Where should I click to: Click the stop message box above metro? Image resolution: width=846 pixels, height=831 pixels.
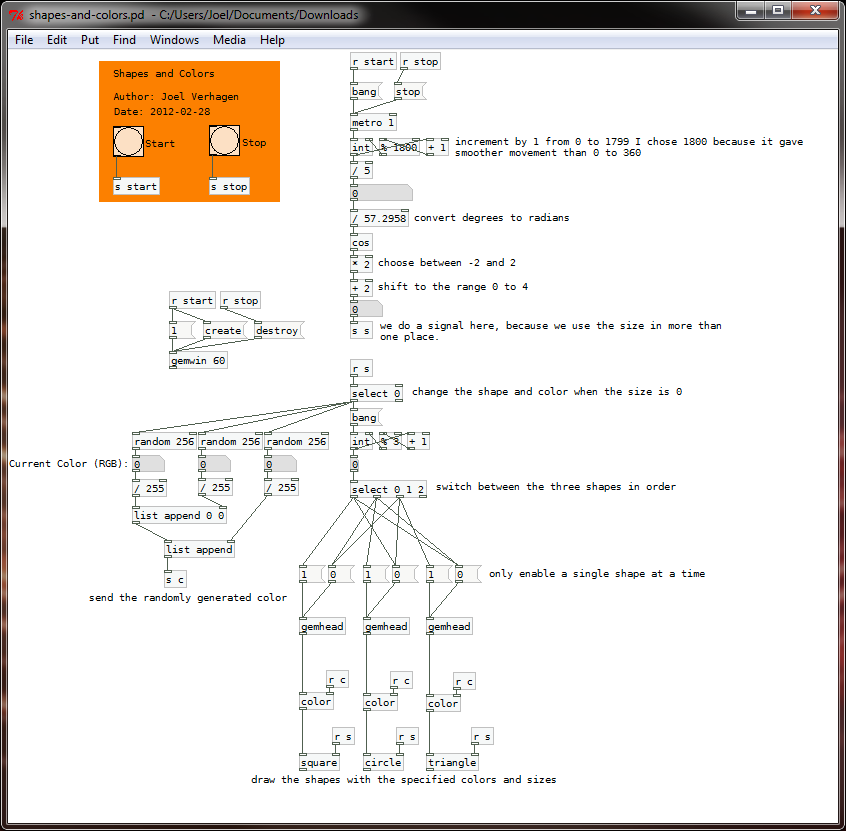click(410, 92)
